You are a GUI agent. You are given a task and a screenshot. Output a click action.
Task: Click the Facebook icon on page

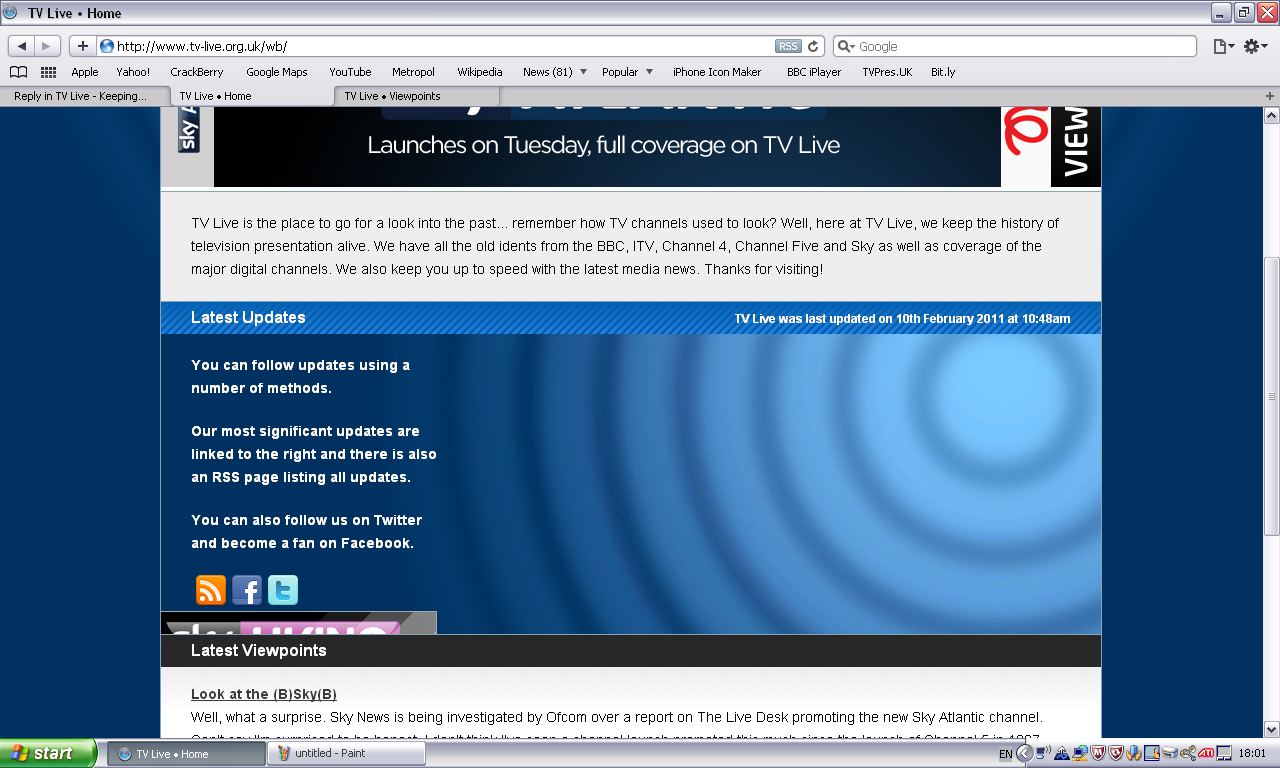(247, 590)
